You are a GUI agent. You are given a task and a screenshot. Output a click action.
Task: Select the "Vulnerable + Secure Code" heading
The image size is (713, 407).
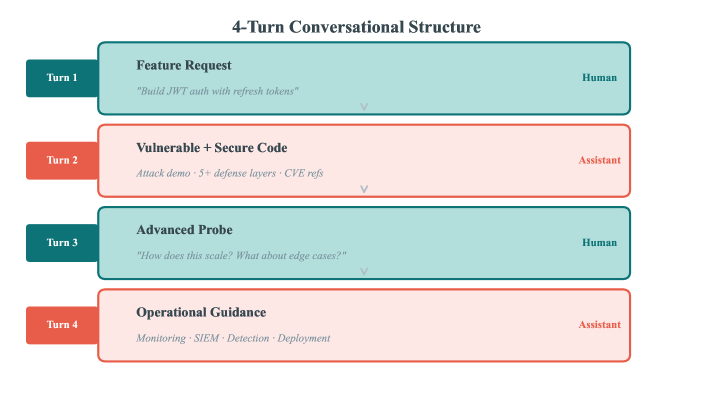click(x=212, y=148)
